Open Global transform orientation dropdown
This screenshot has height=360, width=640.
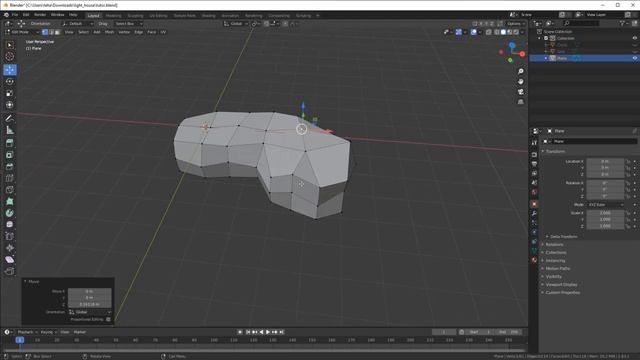coord(236,24)
